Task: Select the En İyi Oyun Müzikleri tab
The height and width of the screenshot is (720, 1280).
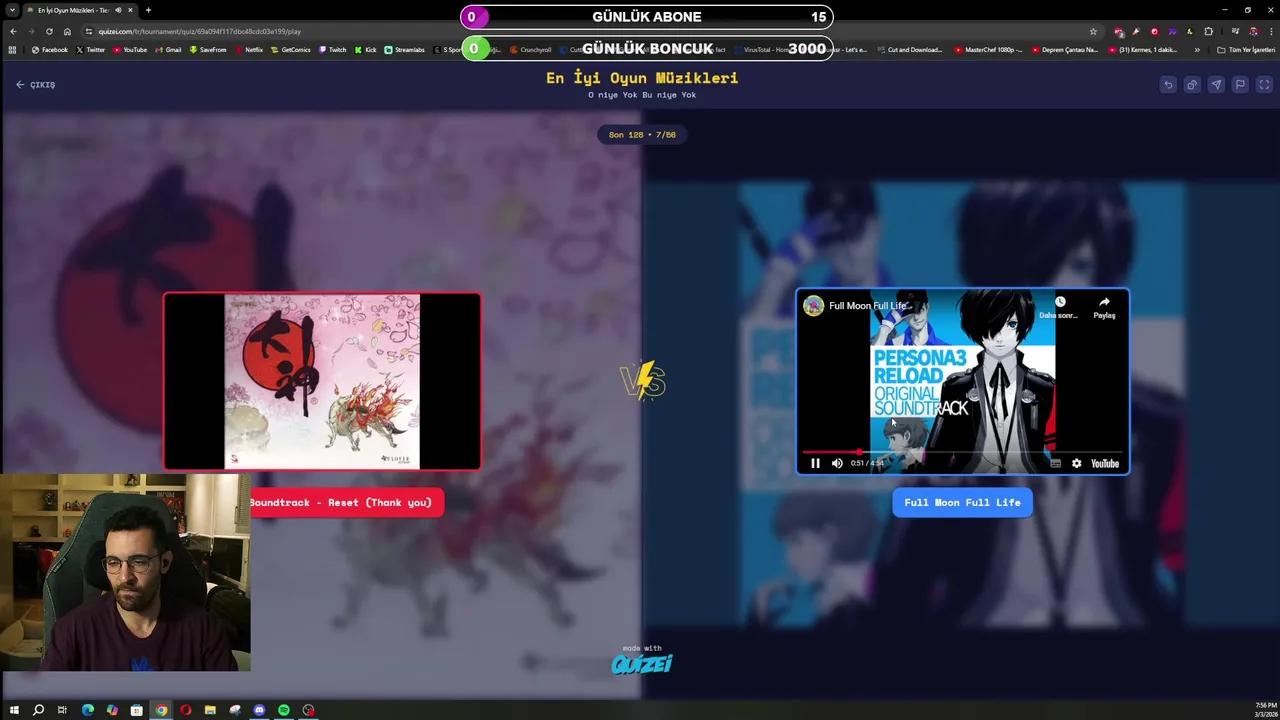Action: (80, 10)
